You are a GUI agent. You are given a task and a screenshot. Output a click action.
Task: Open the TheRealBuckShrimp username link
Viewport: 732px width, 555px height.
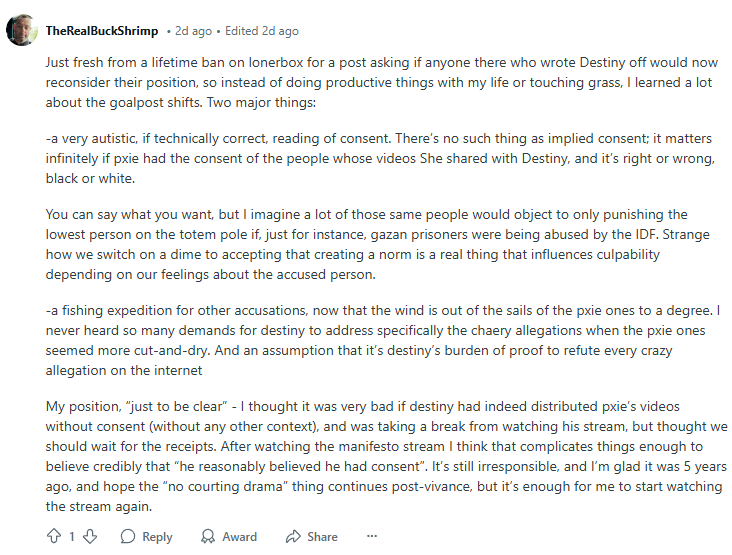click(x=102, y=31)
